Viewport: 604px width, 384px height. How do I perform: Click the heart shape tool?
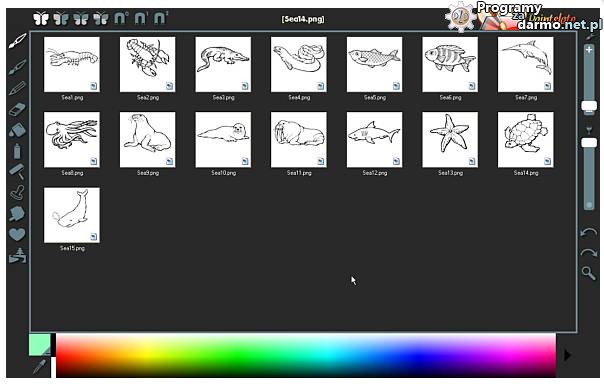tap(17, 234)
